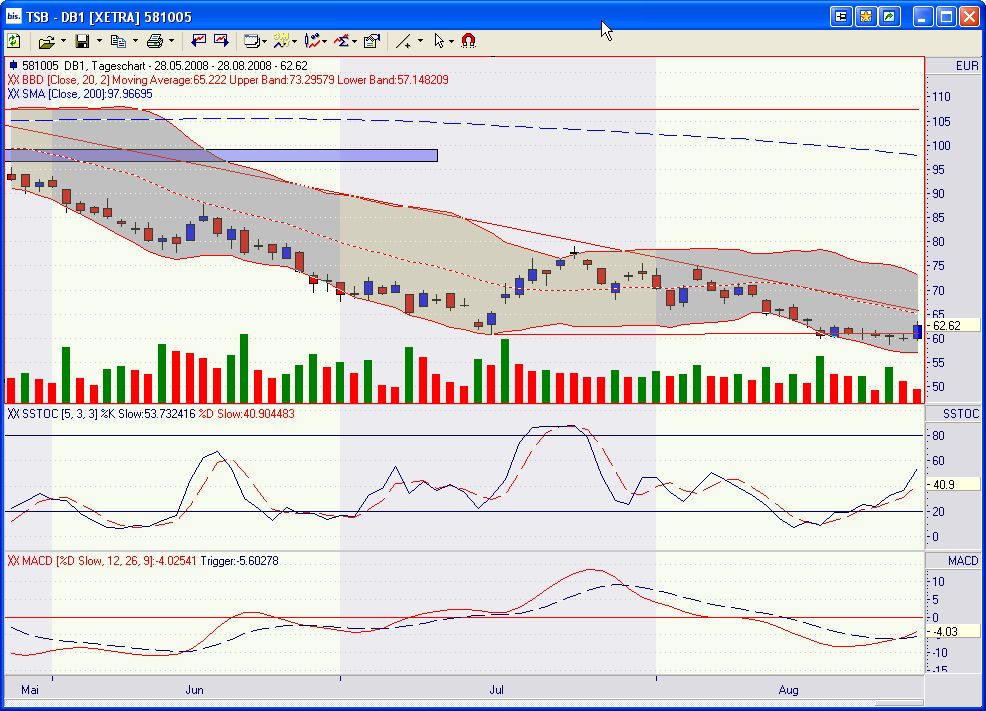Click the SMA [Close, 200] indicator label
Image resolution: width=986 pixels, height=711 pixels.
coord(80,94)
